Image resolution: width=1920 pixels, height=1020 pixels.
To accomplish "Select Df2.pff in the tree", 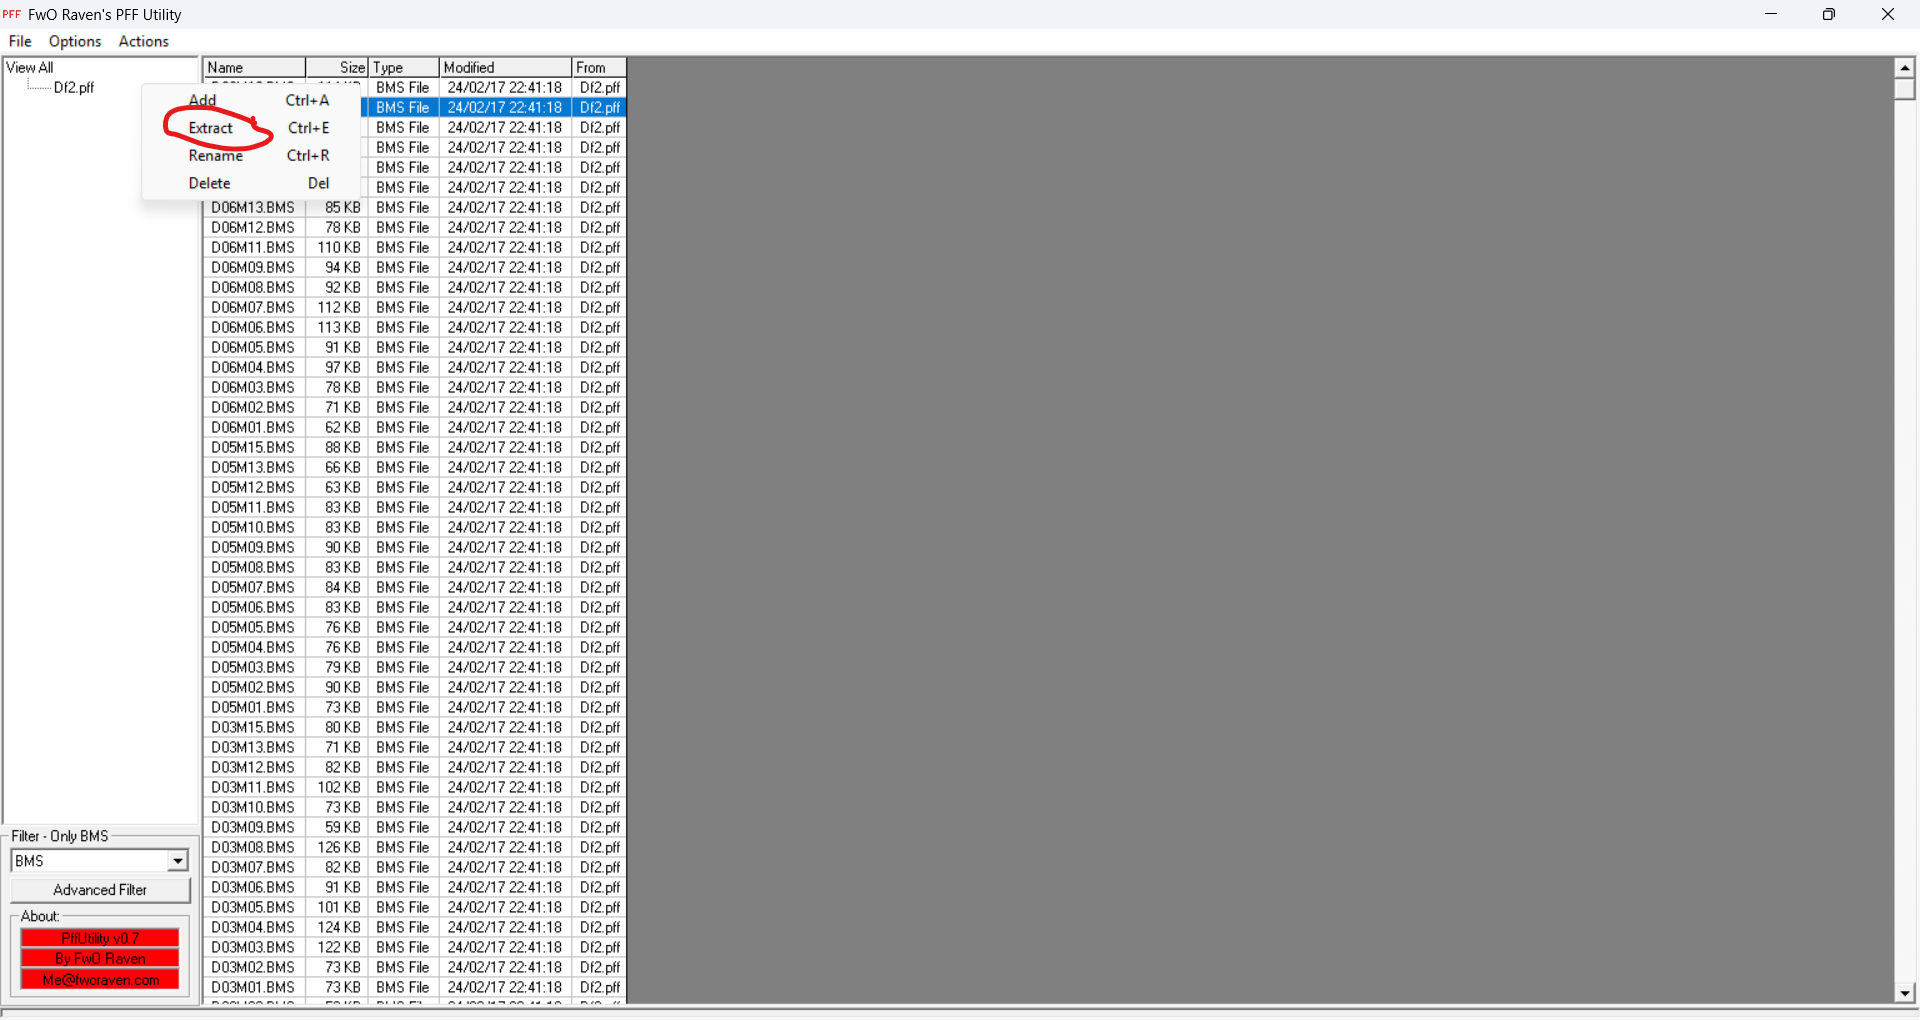I will [x=74, y=87].
